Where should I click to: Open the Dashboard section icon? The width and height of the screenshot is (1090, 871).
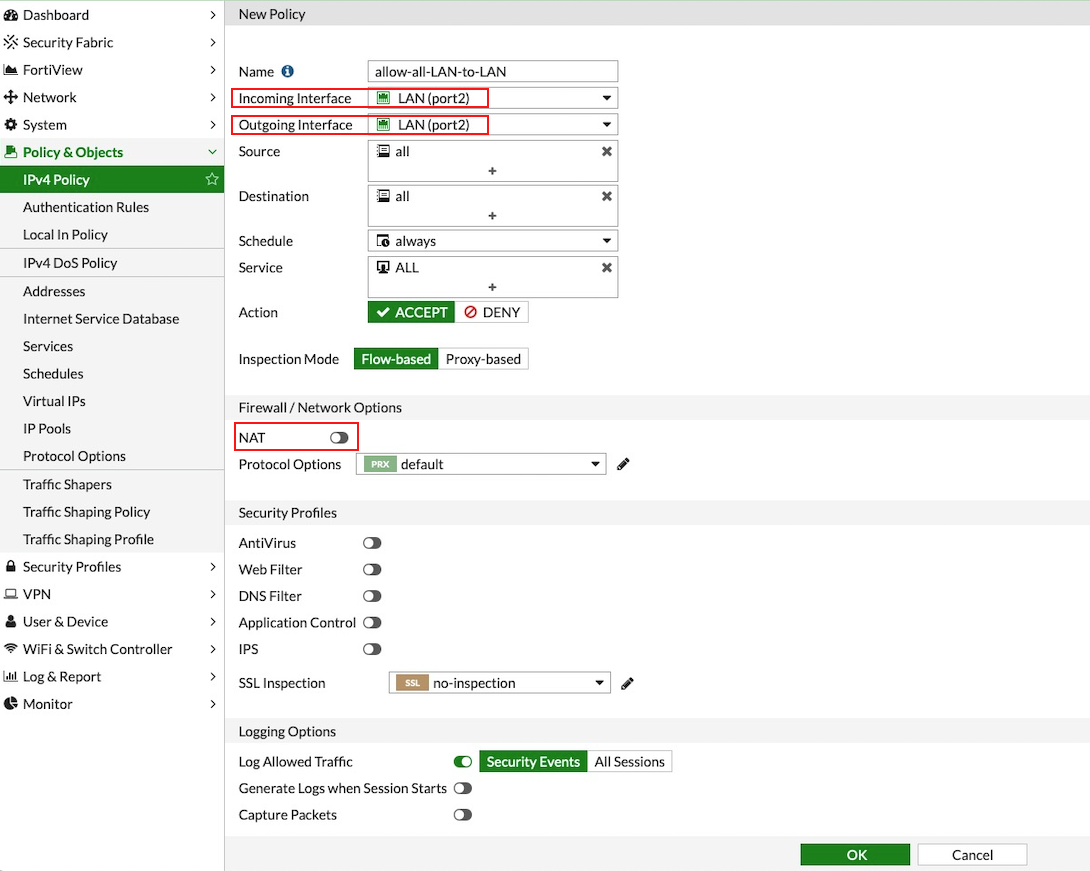click(x=12, y=15)
